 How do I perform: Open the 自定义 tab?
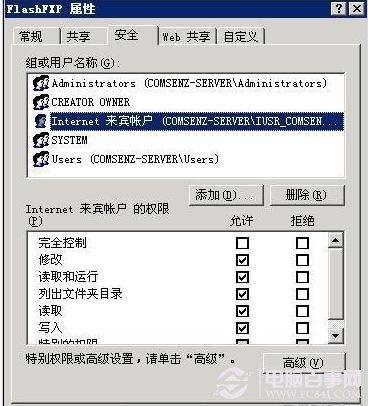click(x=241, y=36)
